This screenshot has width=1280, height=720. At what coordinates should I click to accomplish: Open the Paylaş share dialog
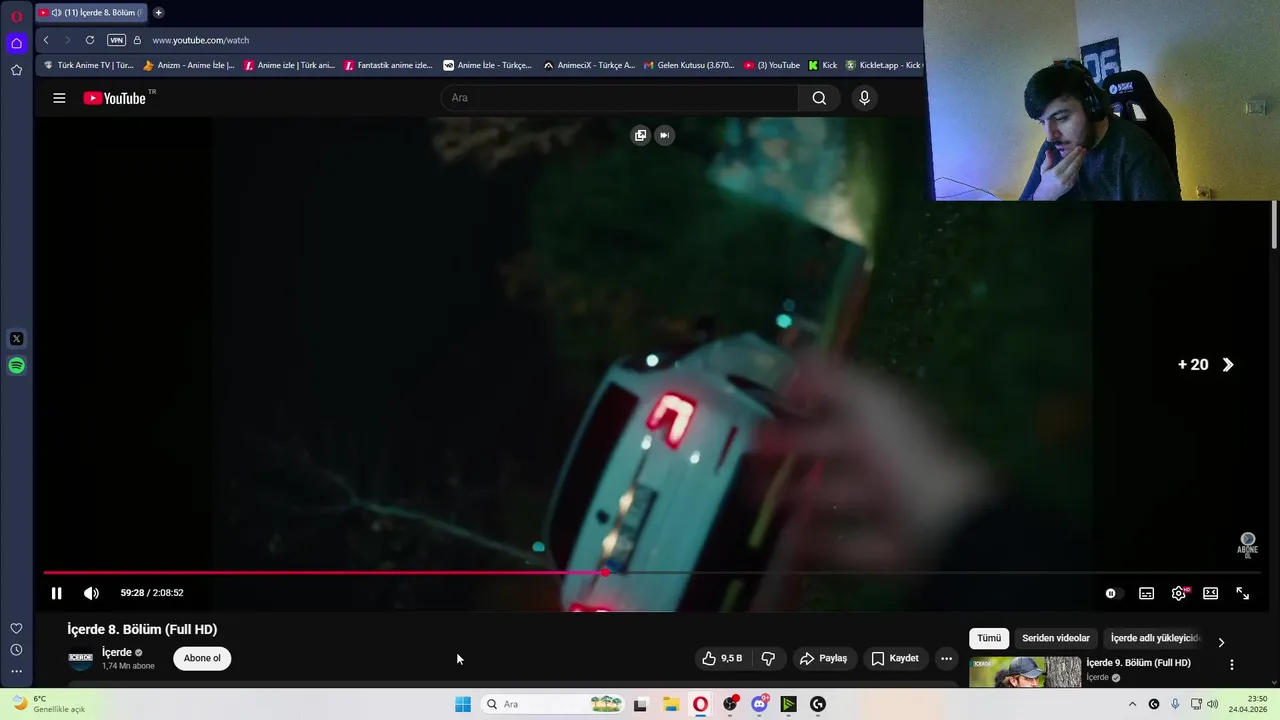[x=823, y=658]
